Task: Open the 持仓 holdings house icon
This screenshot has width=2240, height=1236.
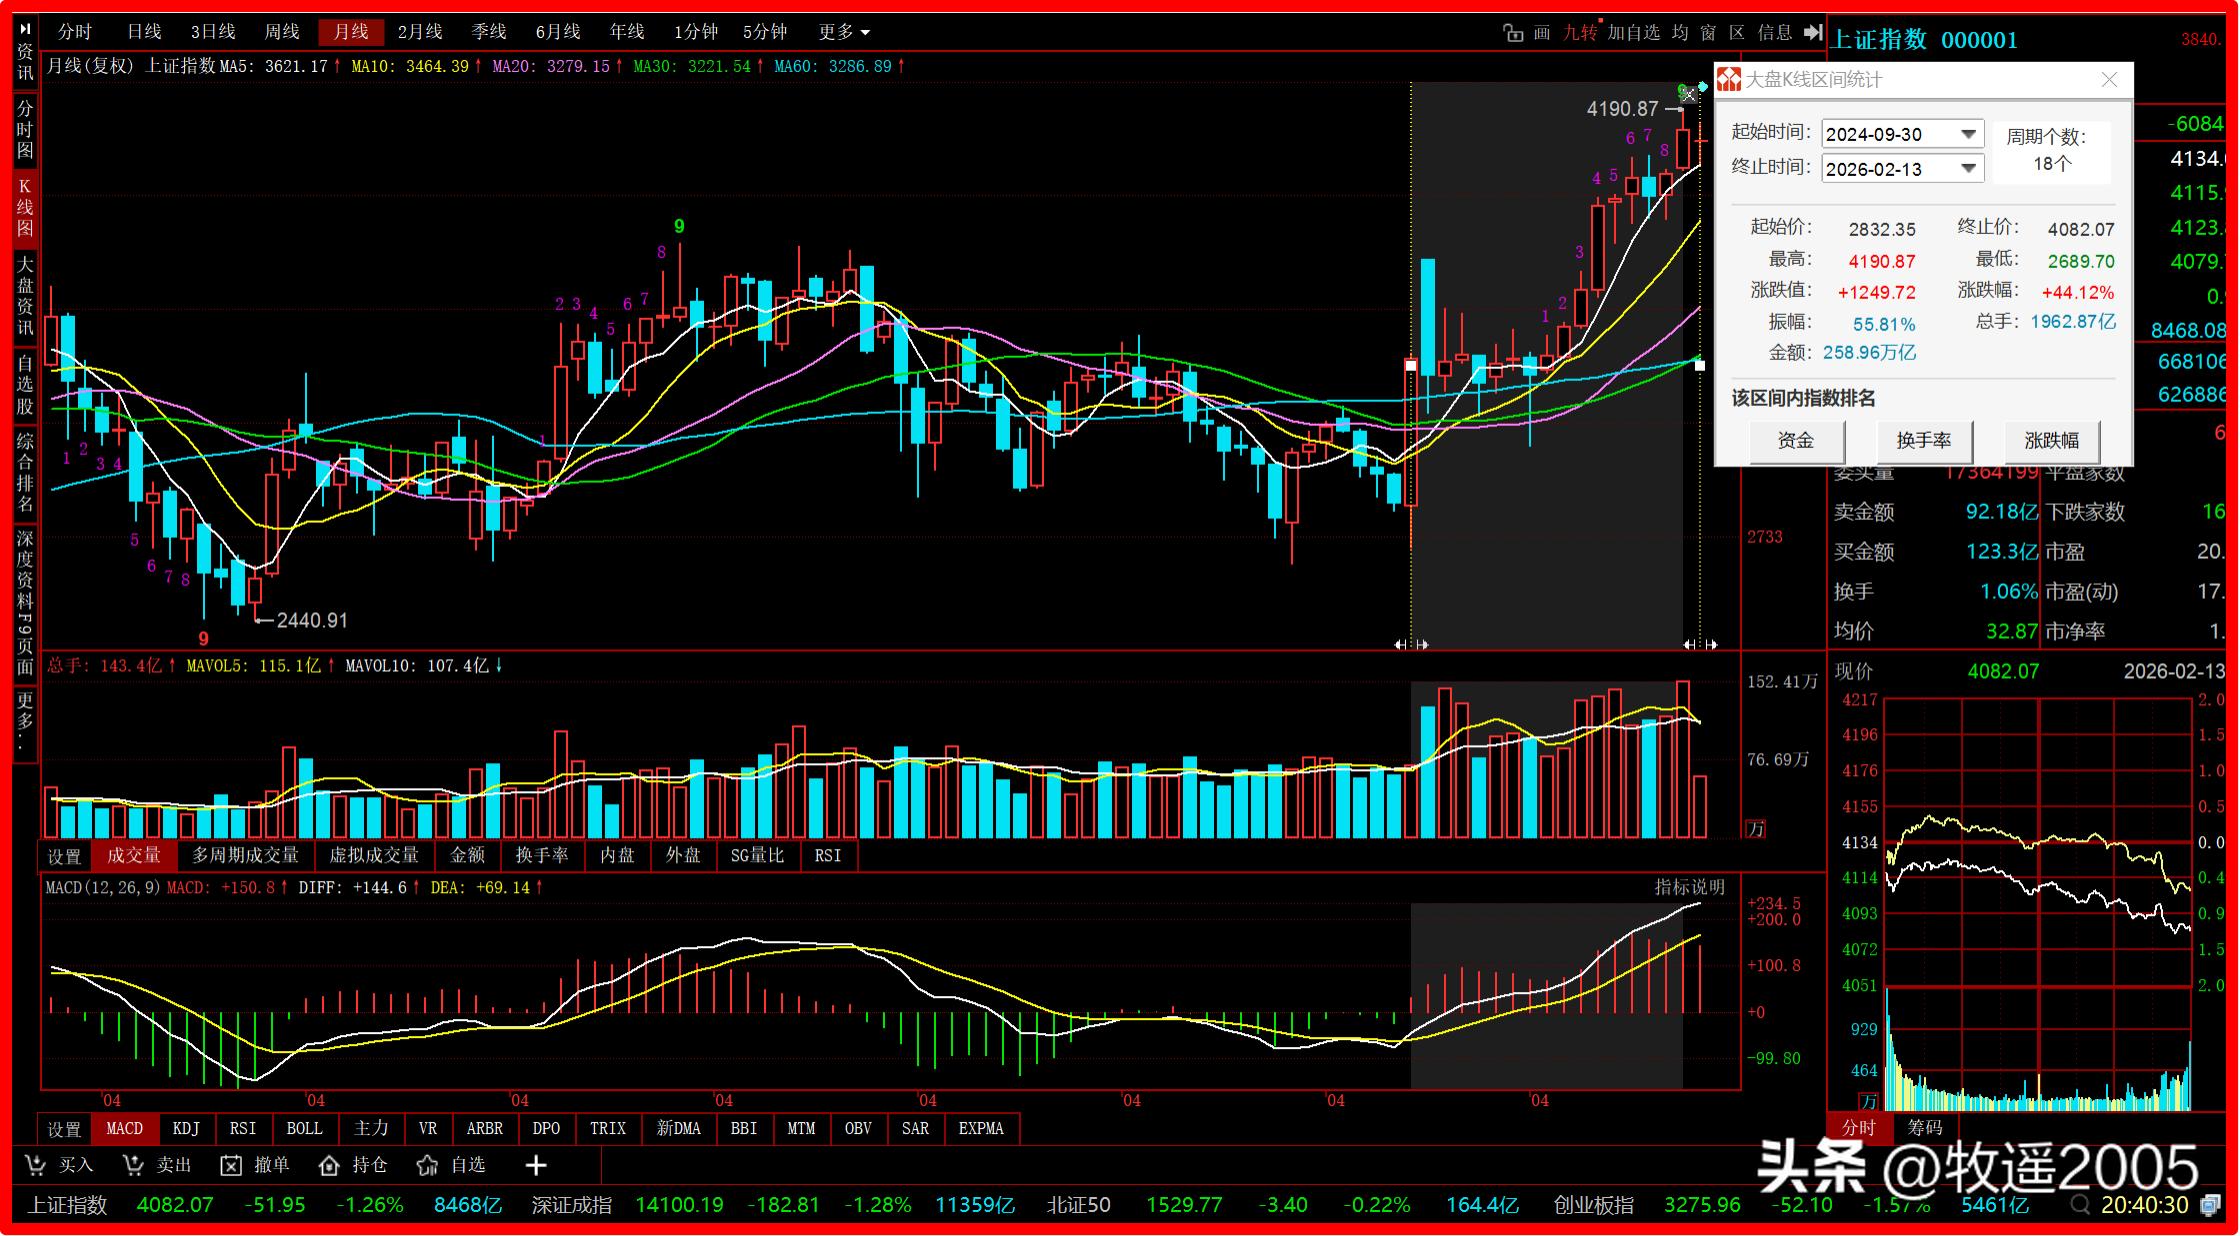Action: [x=329, y=1165]
